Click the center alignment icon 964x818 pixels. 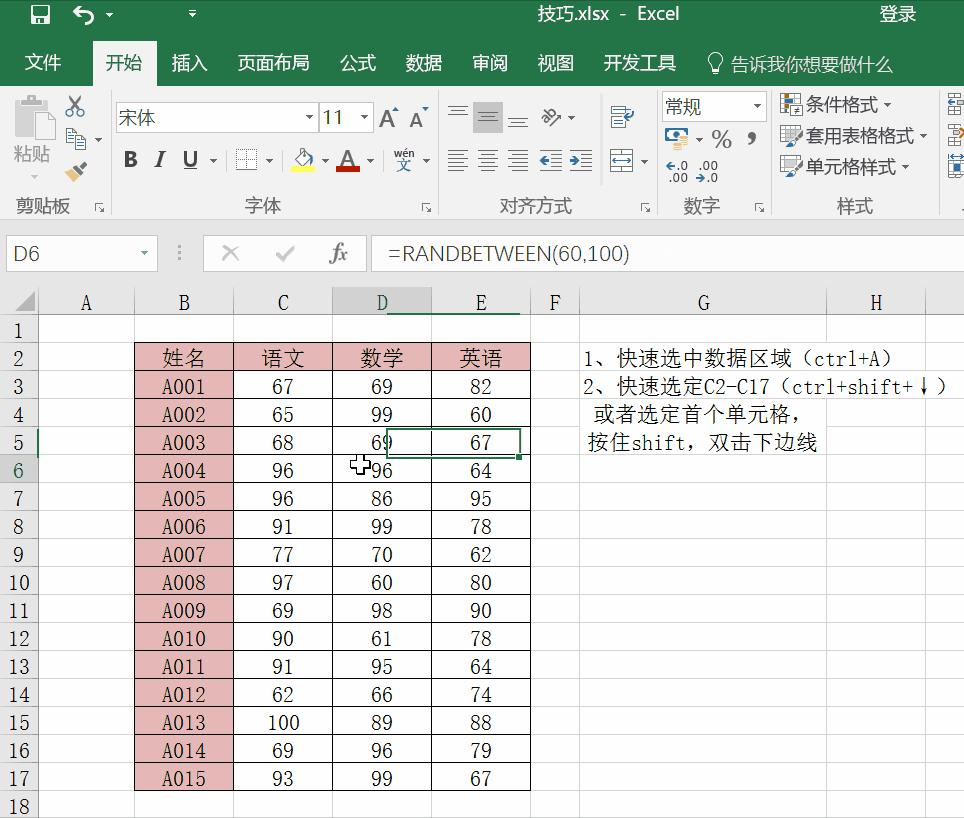488,161
